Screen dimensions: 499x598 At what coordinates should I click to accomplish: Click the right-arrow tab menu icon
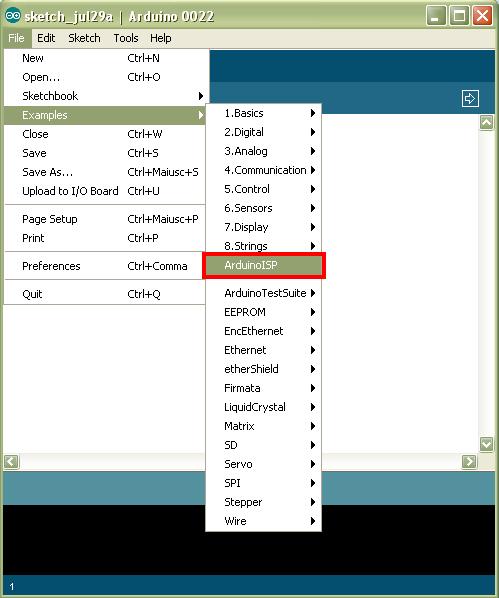pyautogui.click(x=470, y=98)
